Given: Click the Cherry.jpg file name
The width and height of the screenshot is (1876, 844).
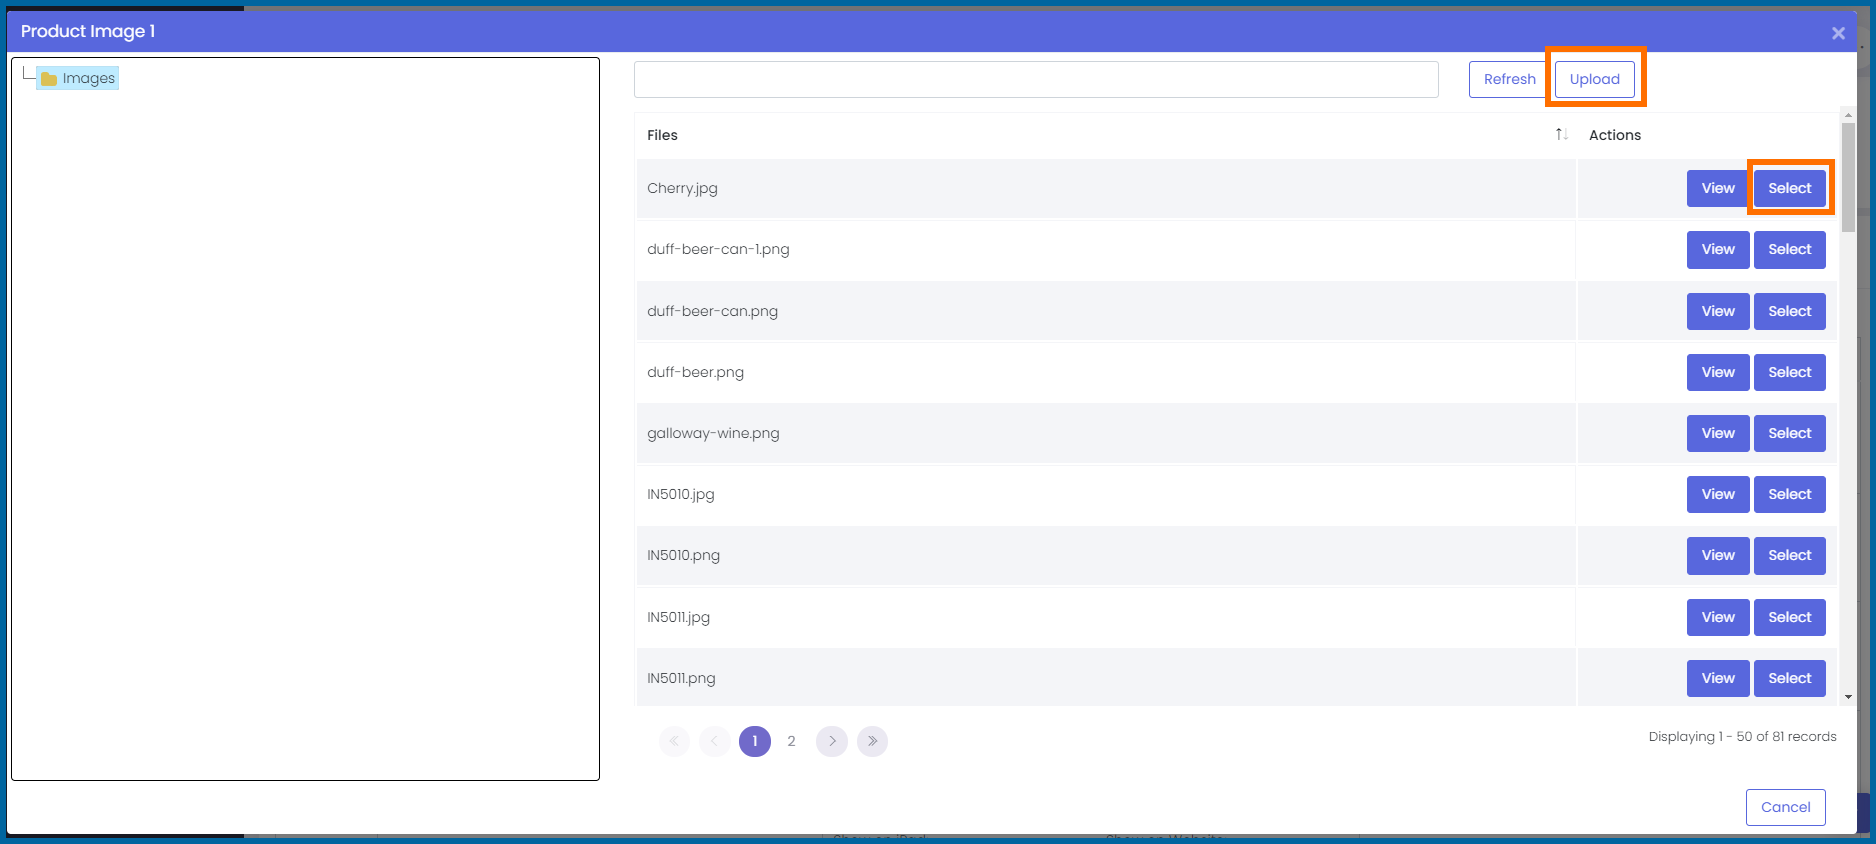Looking at the screenshot, I should tap(682, 188).
